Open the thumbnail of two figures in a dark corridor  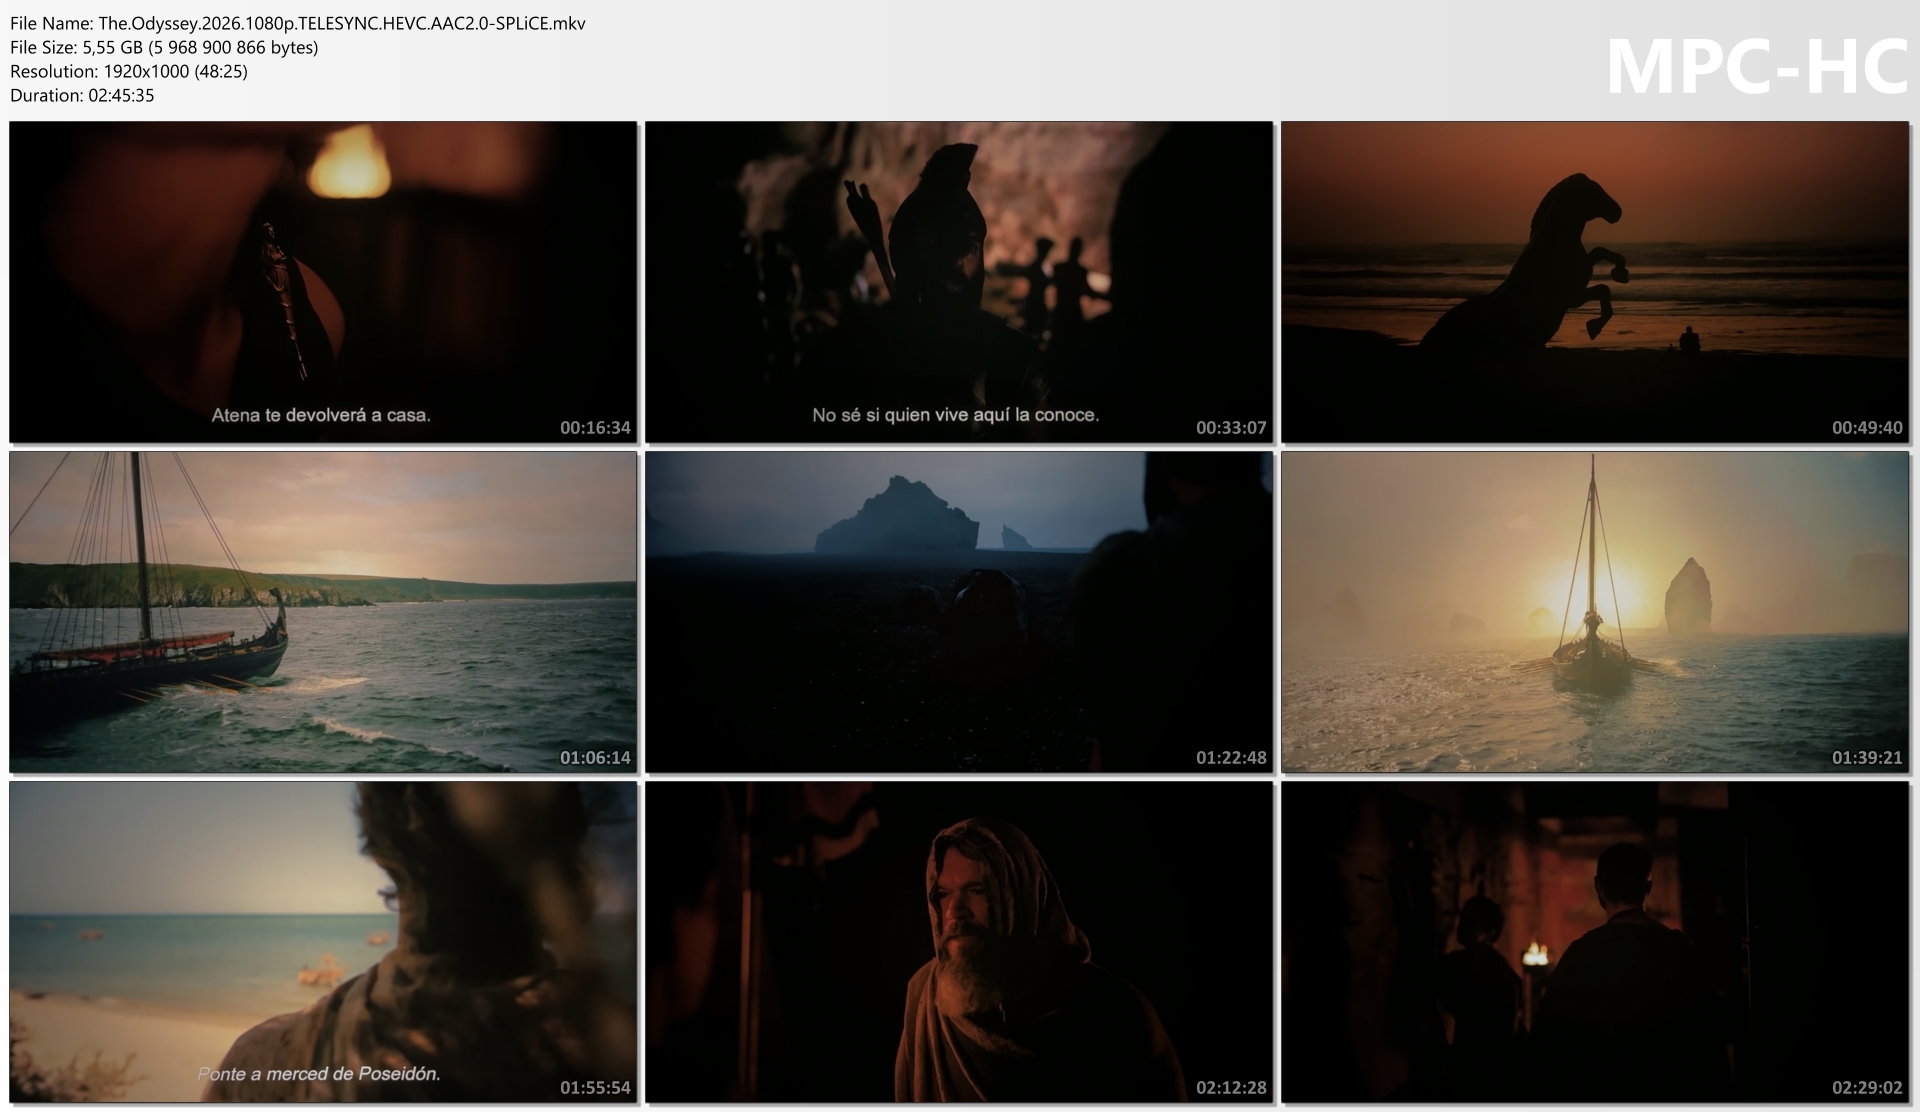[x=1595, y=942]
